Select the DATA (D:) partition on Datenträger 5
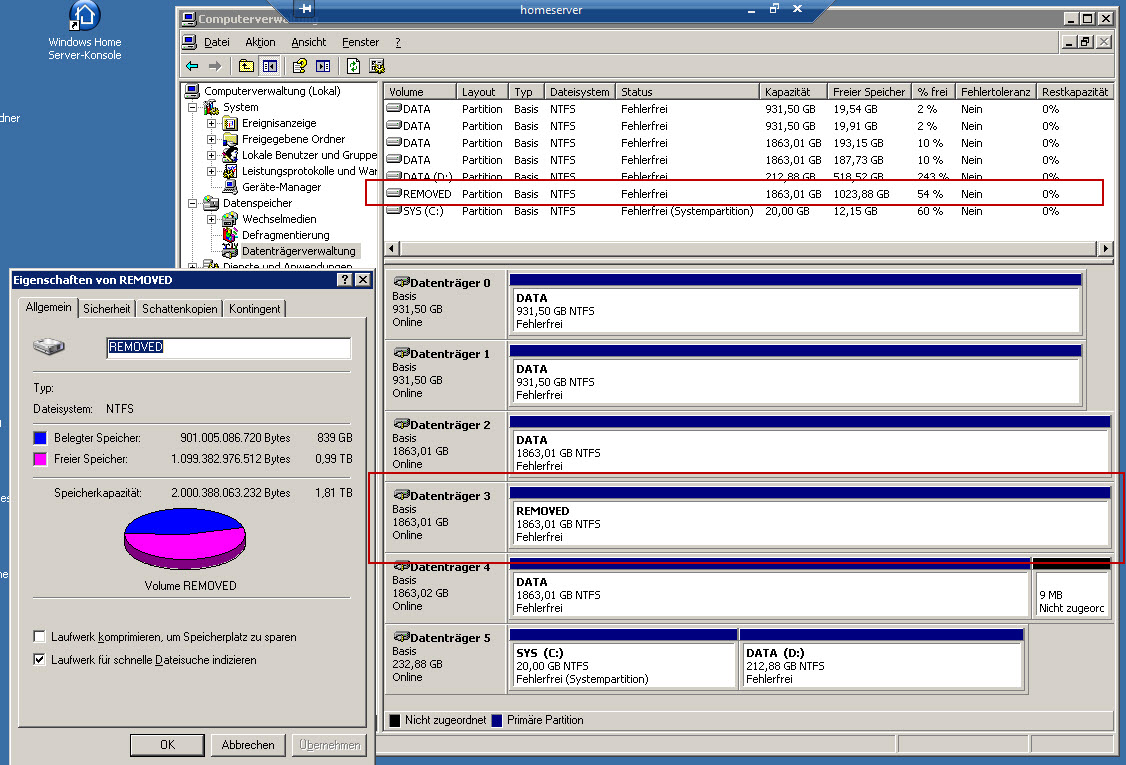 coord(881,659)
